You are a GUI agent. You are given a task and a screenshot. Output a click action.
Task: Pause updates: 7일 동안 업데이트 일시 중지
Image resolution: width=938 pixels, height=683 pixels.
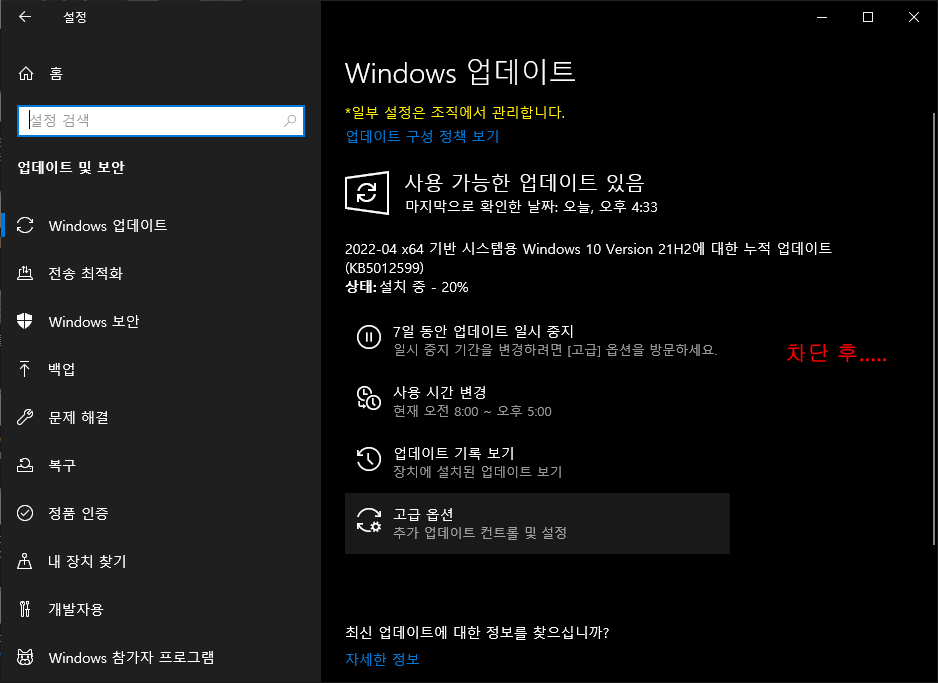tap(537, 340)
